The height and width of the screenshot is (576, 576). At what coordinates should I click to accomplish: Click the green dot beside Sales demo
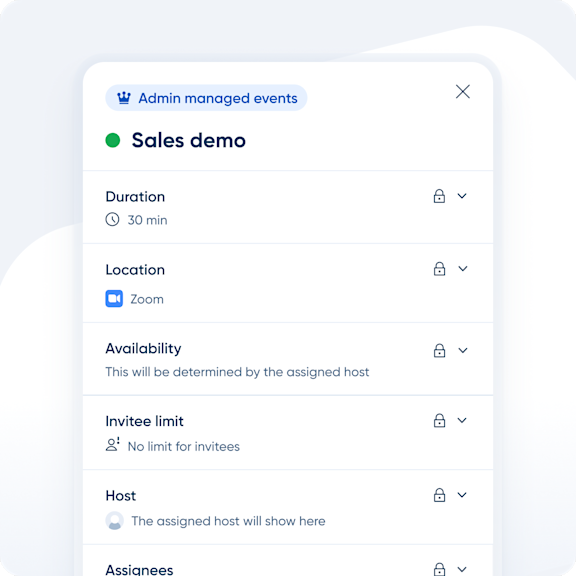click(x=113, y=140)
